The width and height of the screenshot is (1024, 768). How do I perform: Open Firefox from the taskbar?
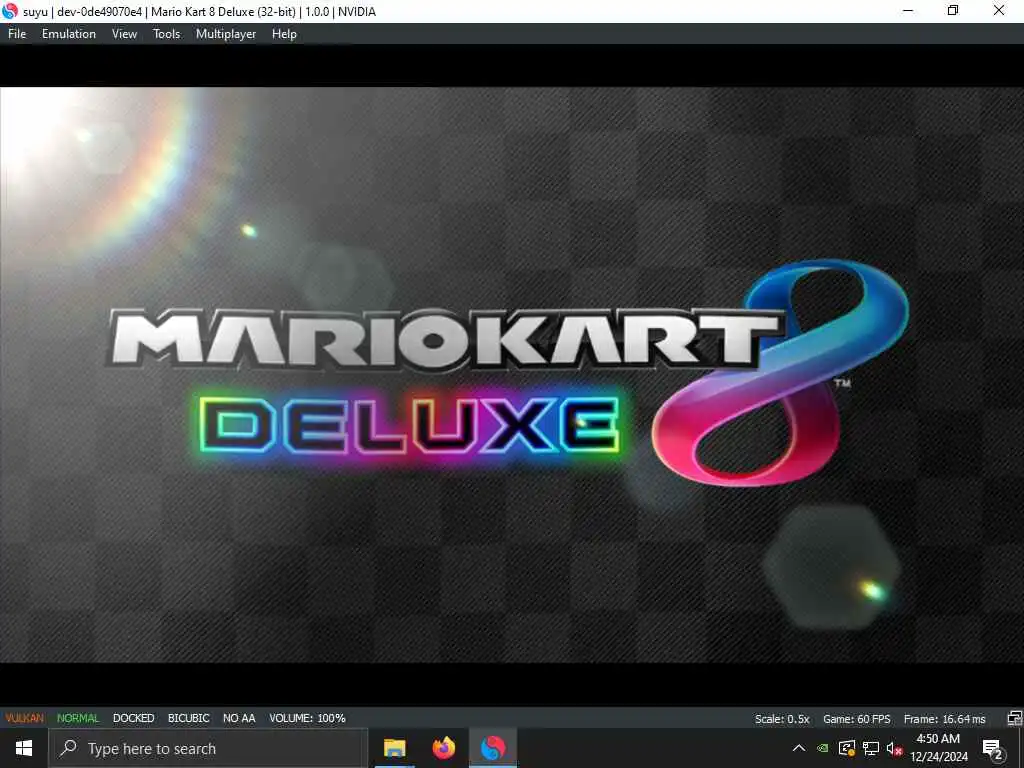444,748
